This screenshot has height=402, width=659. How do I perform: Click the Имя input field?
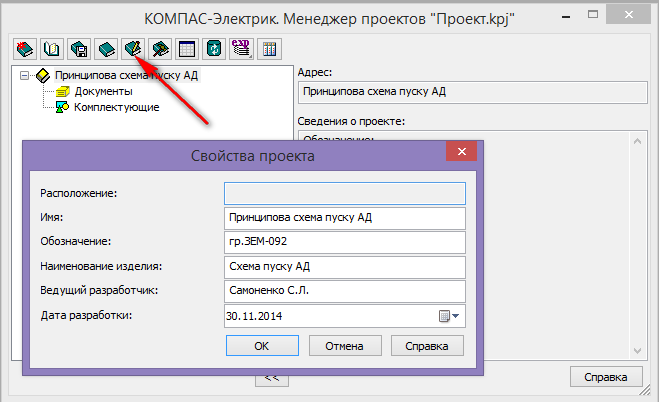tap(345, 218)
